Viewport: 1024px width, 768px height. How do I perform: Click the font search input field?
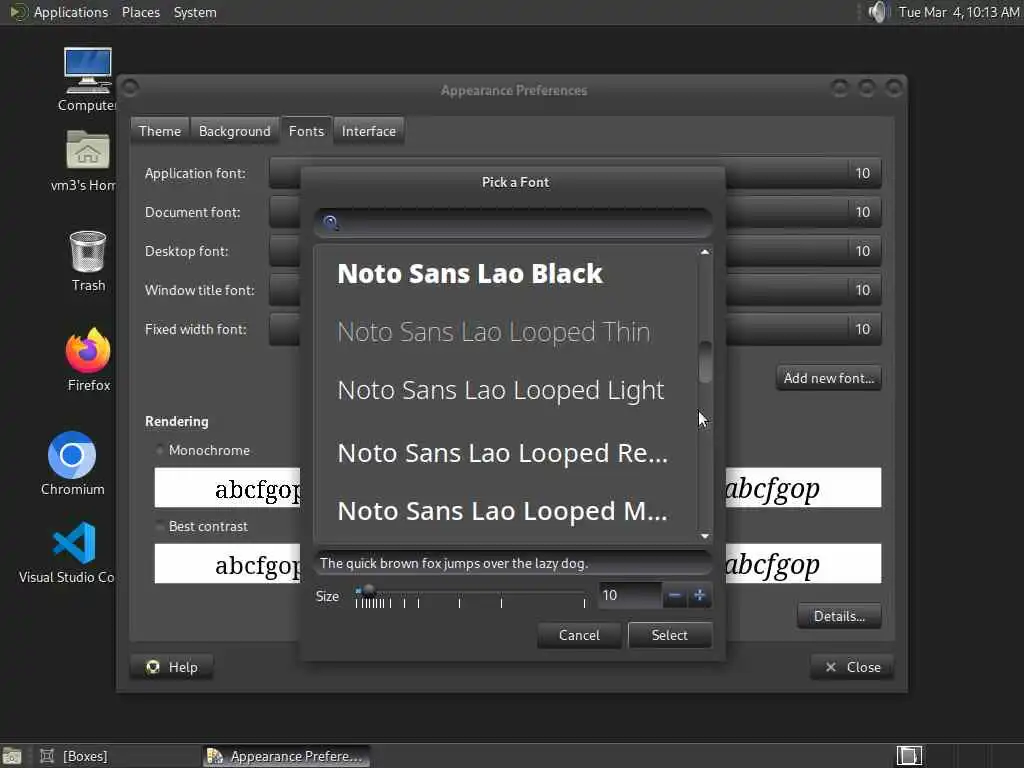point(513,223)
